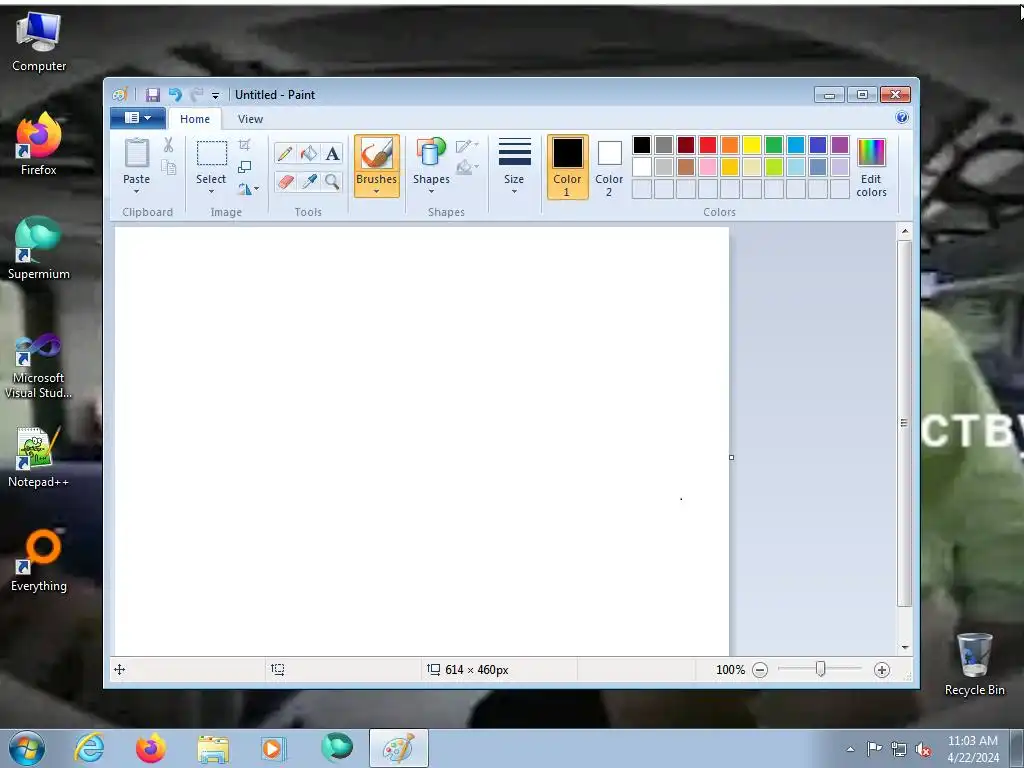Click the Save icon in quick access toolbar
The image size is (1024, 768).
coord(153,95)
